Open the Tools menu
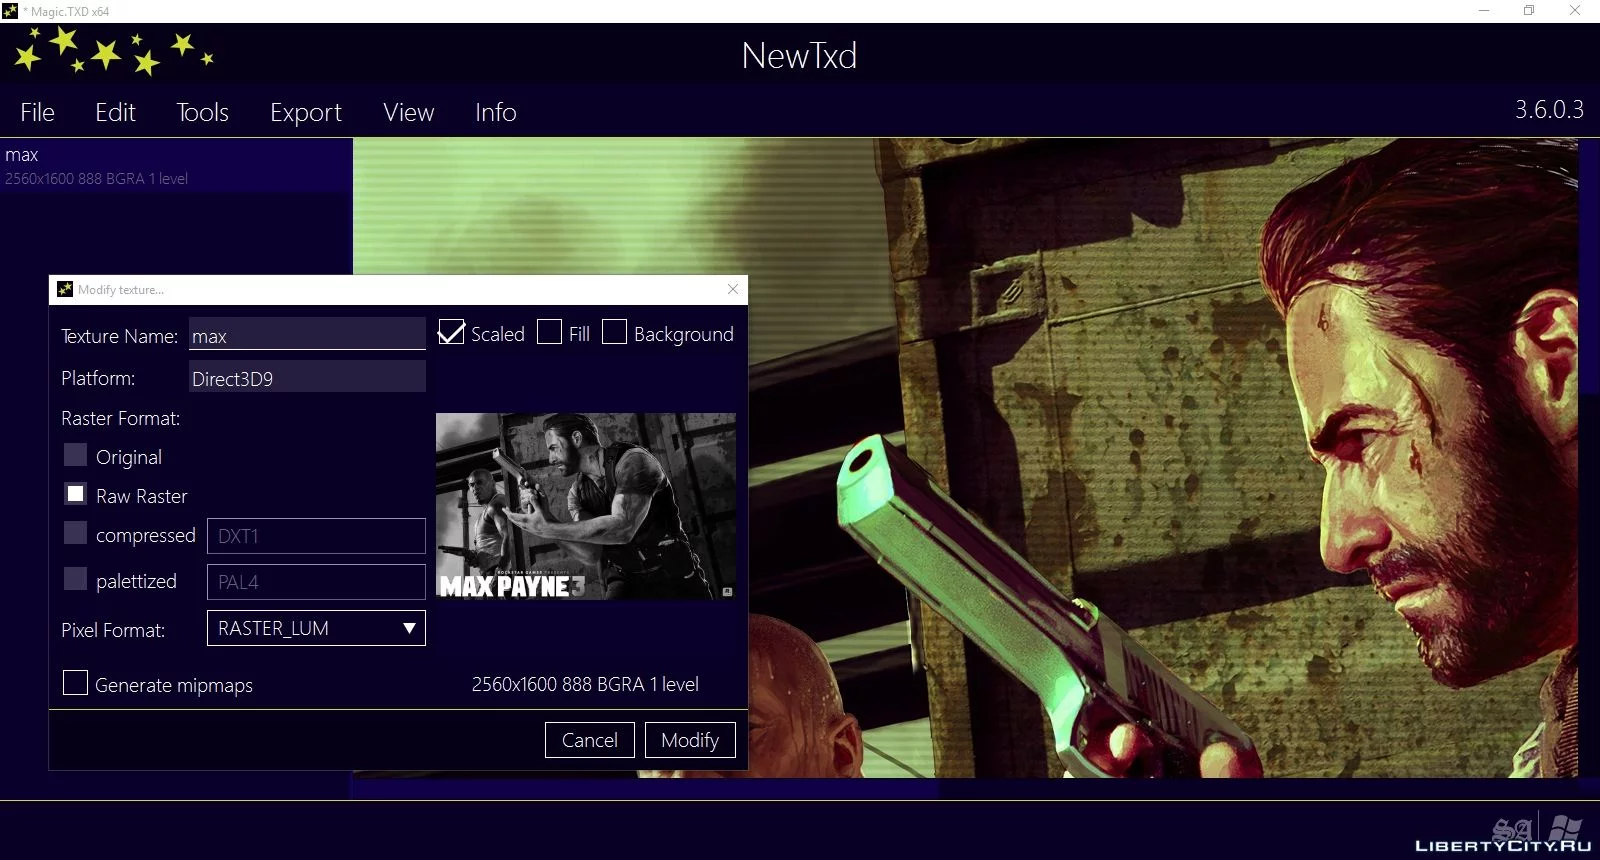The width and height of the screenshot is (1600, 860). 202,112
